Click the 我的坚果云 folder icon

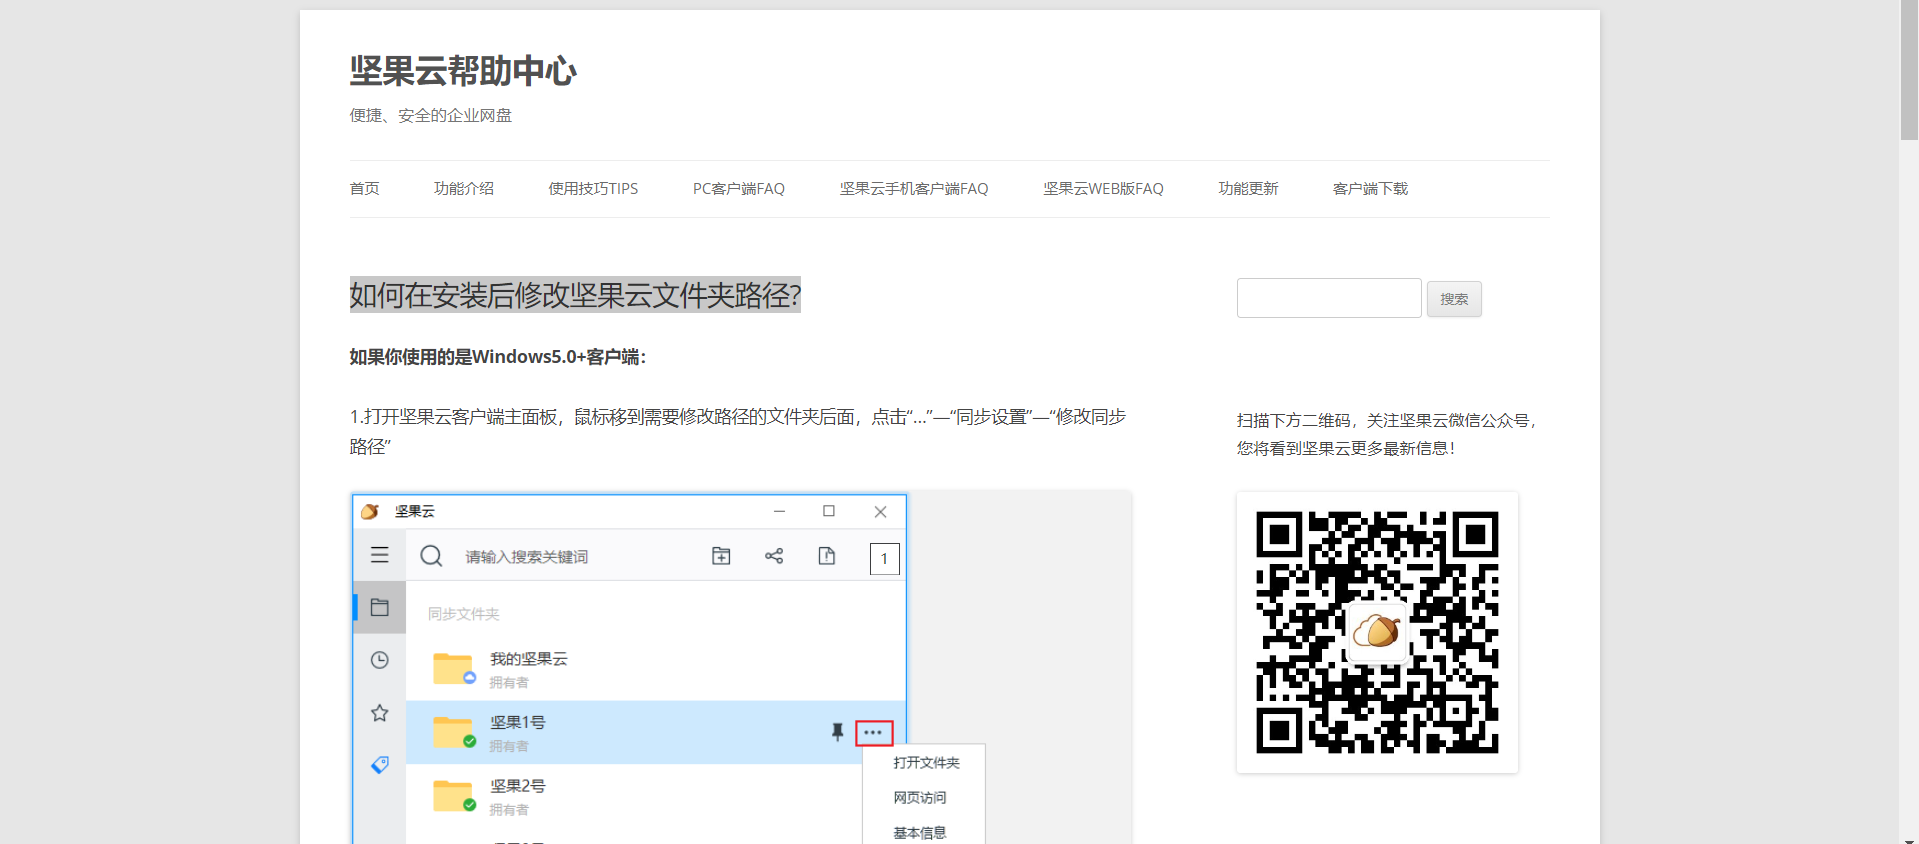tap(454, 669)
